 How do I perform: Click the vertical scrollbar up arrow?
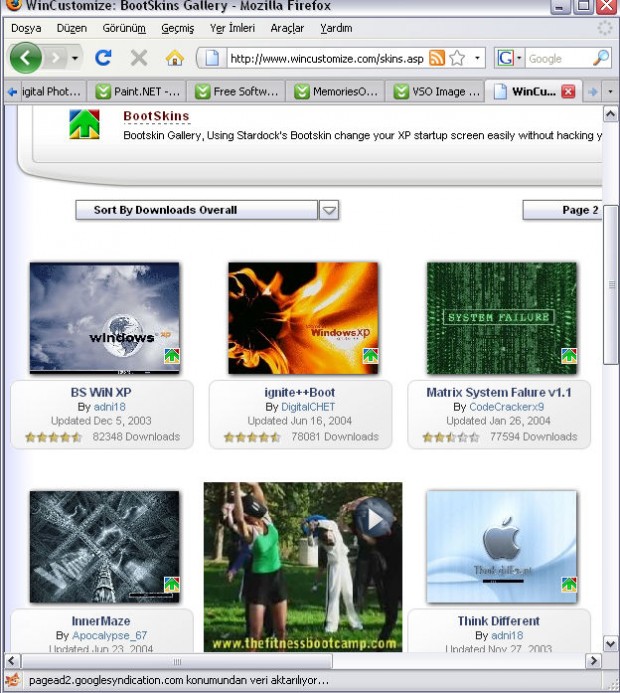tap(610, 114)
